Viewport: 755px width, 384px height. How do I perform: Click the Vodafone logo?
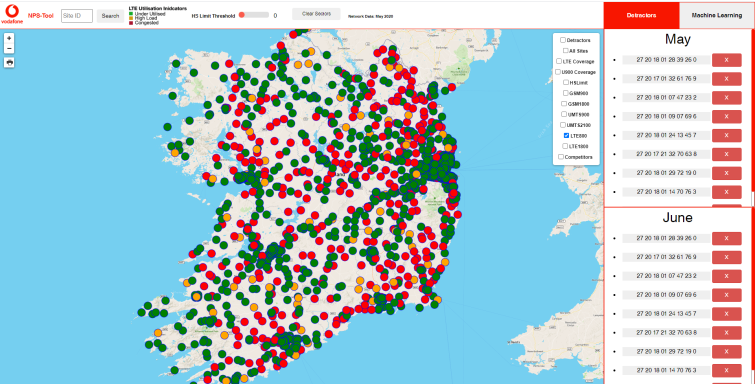click(x=11, y=14)
